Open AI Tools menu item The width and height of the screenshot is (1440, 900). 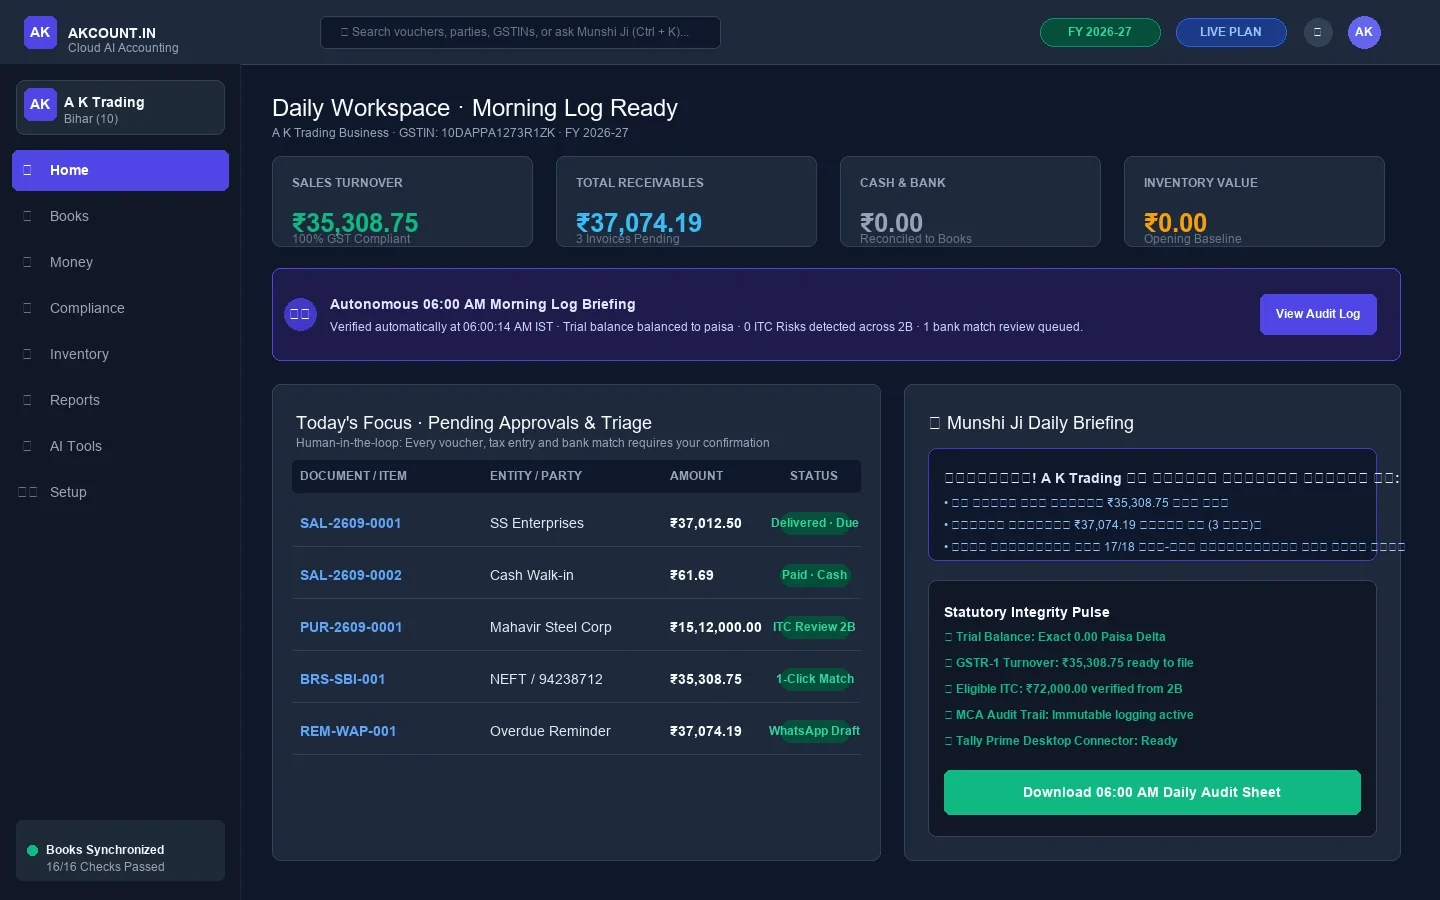(x=120, y=446)
